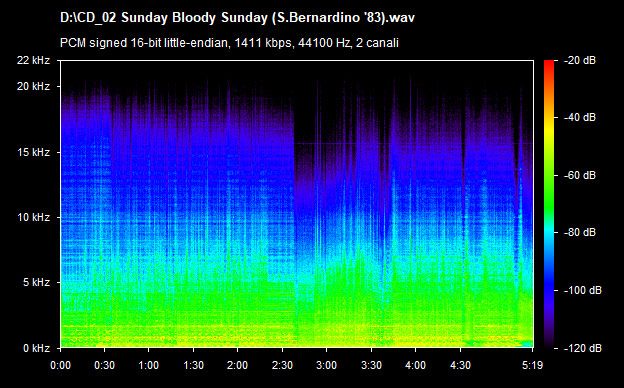Click the -120 dB scale label
624x388 pixels.
click(x=582, y=348)
